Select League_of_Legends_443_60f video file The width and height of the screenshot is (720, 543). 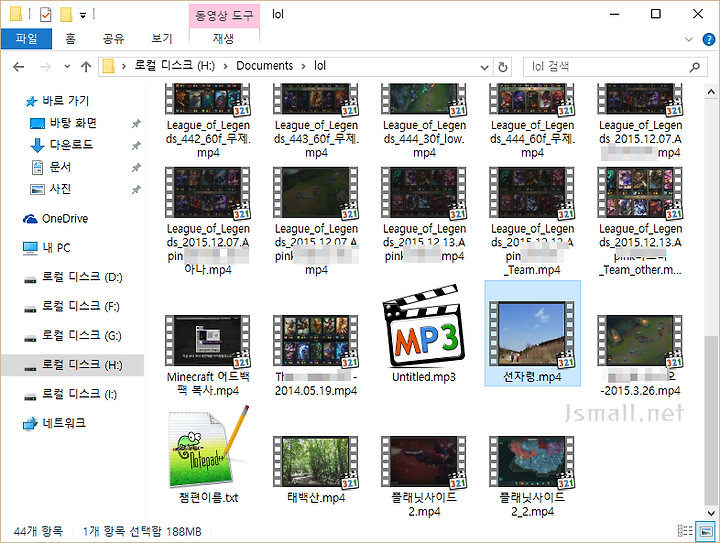coord(316,121)
